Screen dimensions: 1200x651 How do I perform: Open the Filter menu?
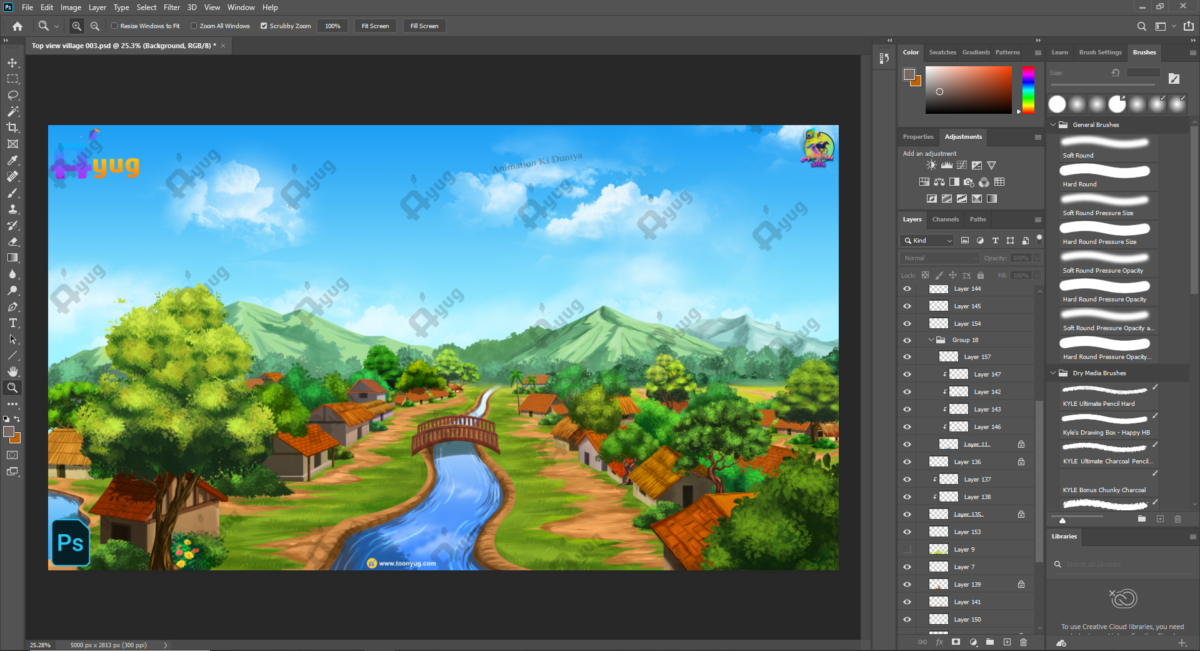[172, 7]
